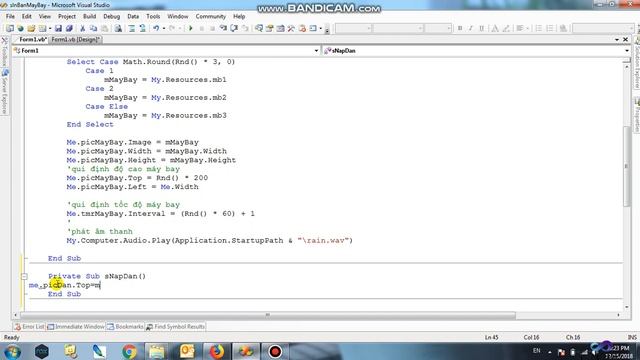Open the Find Symbol Results panel tab
This screenshot has width=640, height=360.
[x=176, y=327]
